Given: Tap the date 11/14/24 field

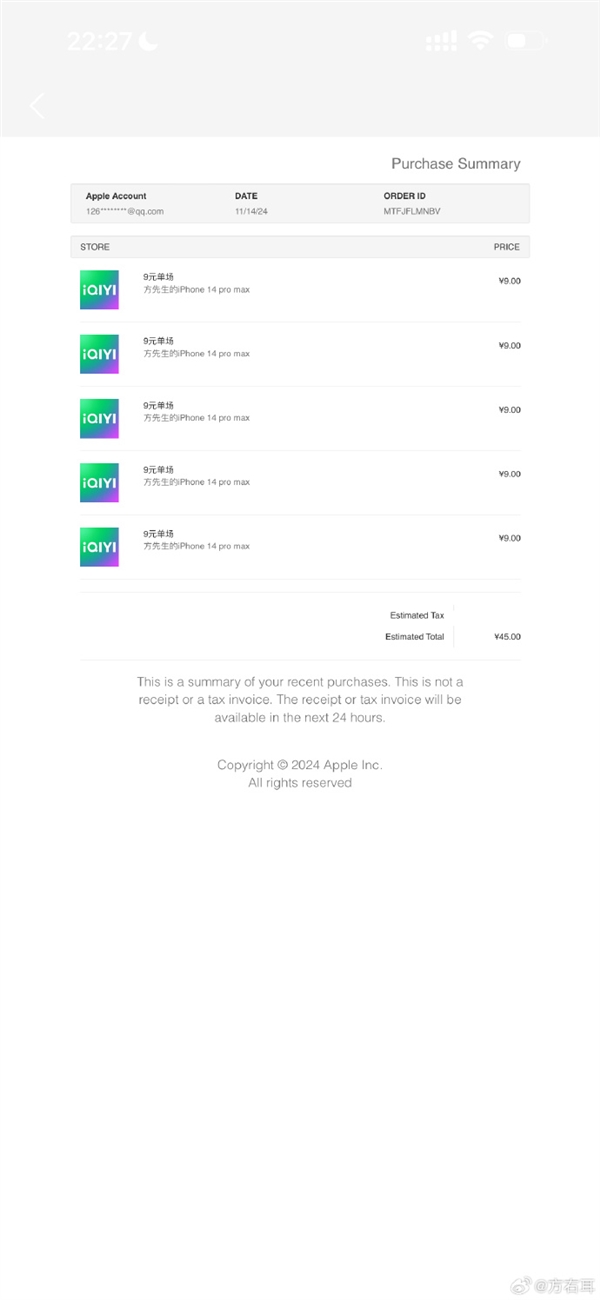Looking at the screenshot, I should pos(251,211).
